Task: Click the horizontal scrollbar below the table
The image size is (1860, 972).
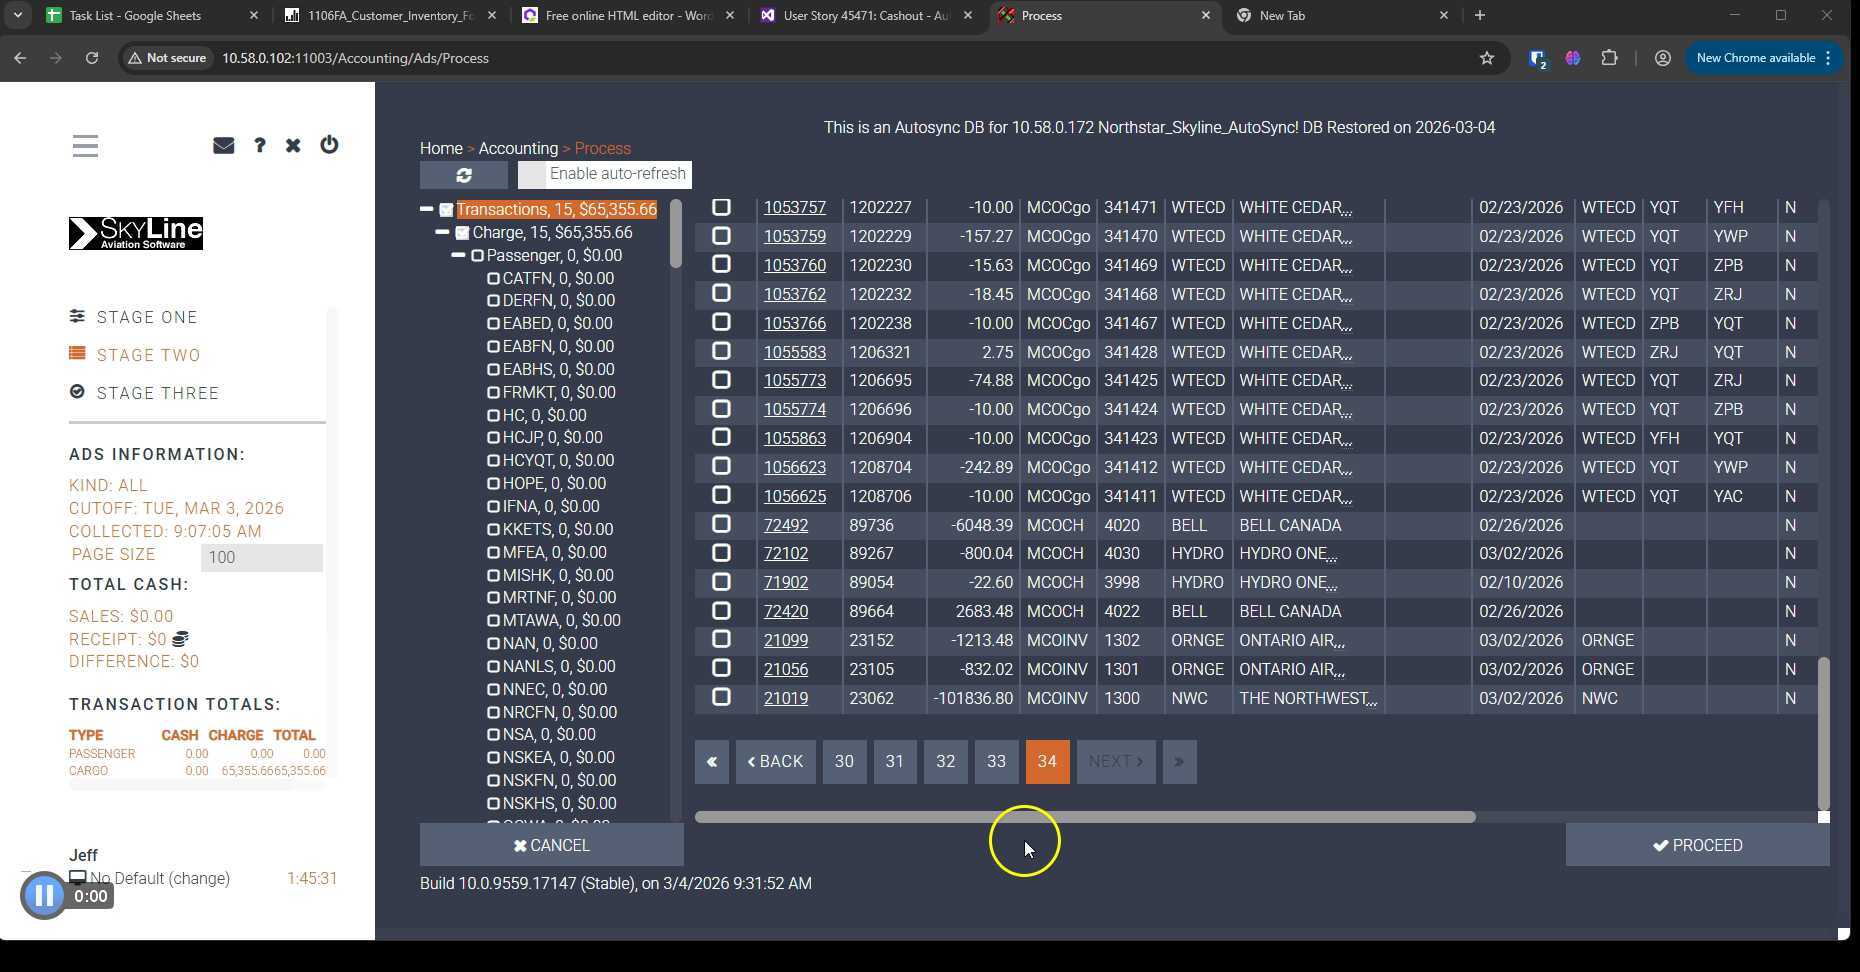Action: [x=1085, y=817]
